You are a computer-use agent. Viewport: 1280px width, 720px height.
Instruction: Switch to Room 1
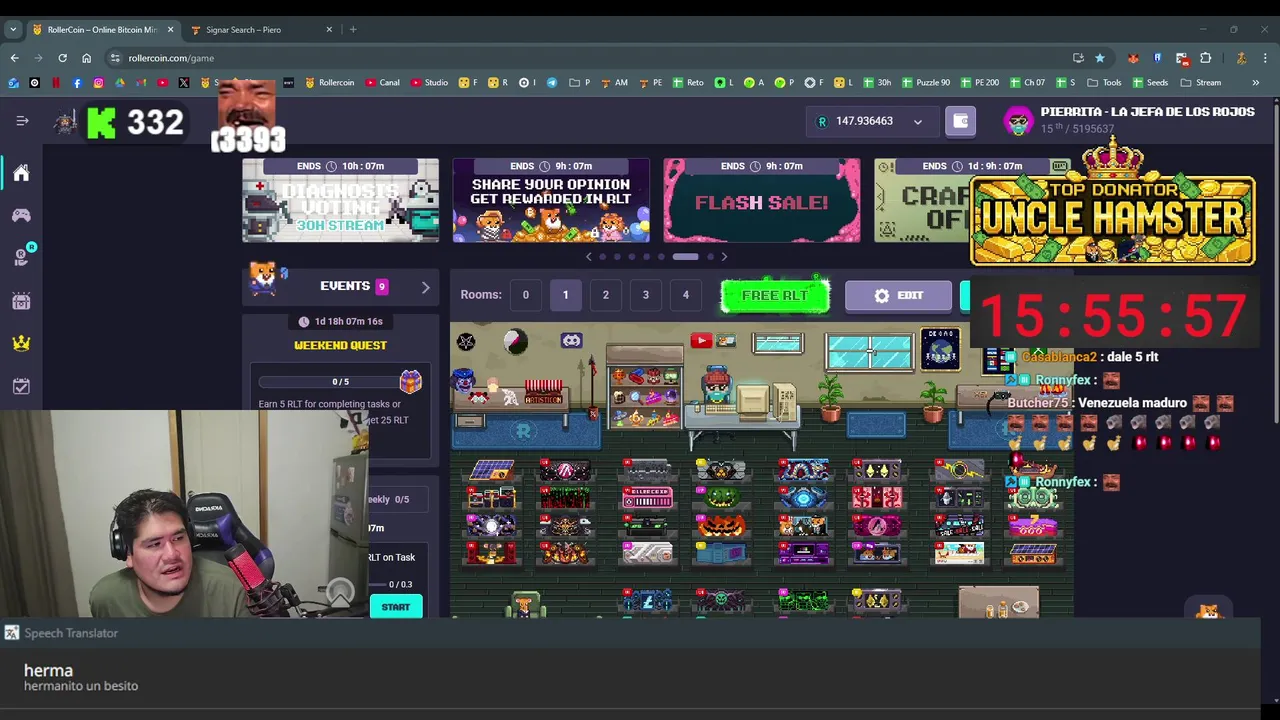(565, 295)
